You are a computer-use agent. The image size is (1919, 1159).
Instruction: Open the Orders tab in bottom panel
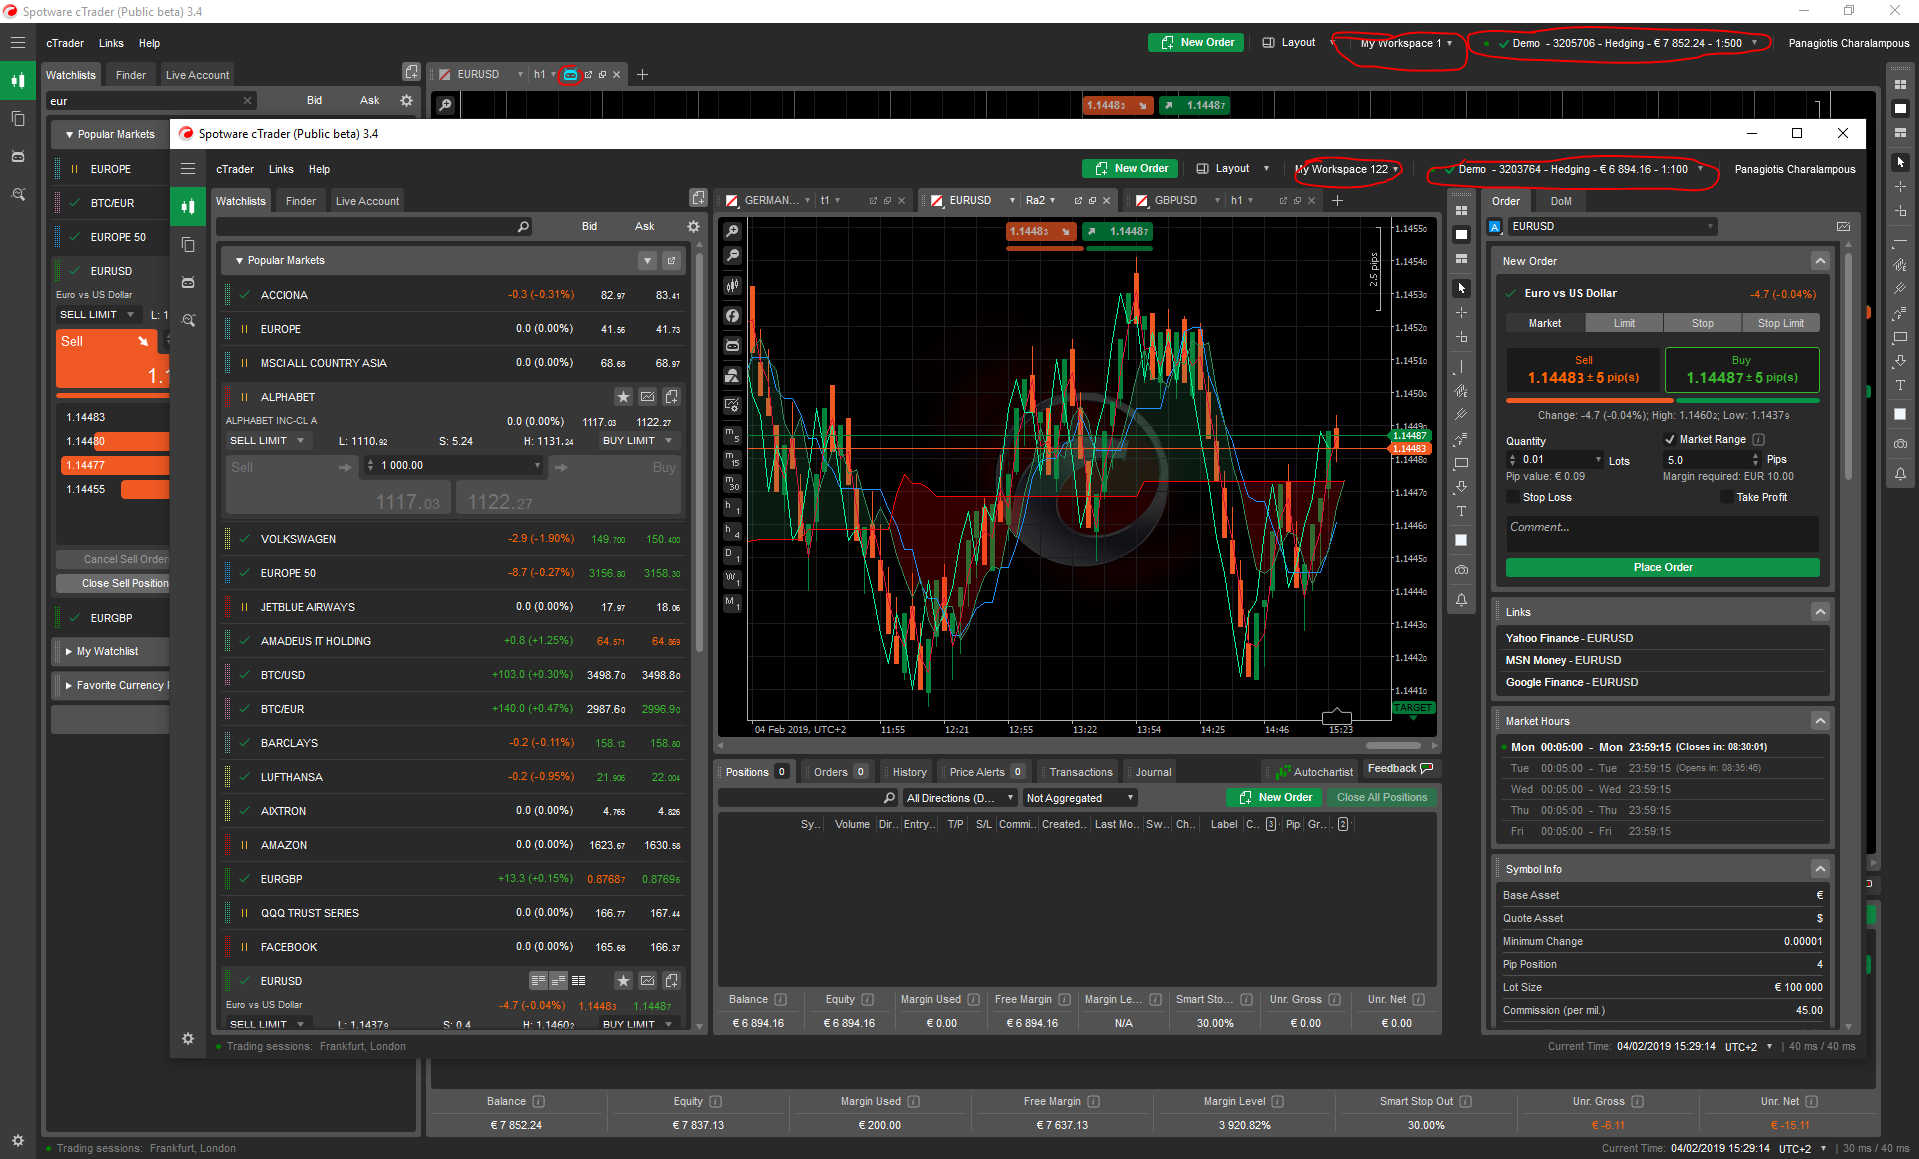(x=839, y=772)
